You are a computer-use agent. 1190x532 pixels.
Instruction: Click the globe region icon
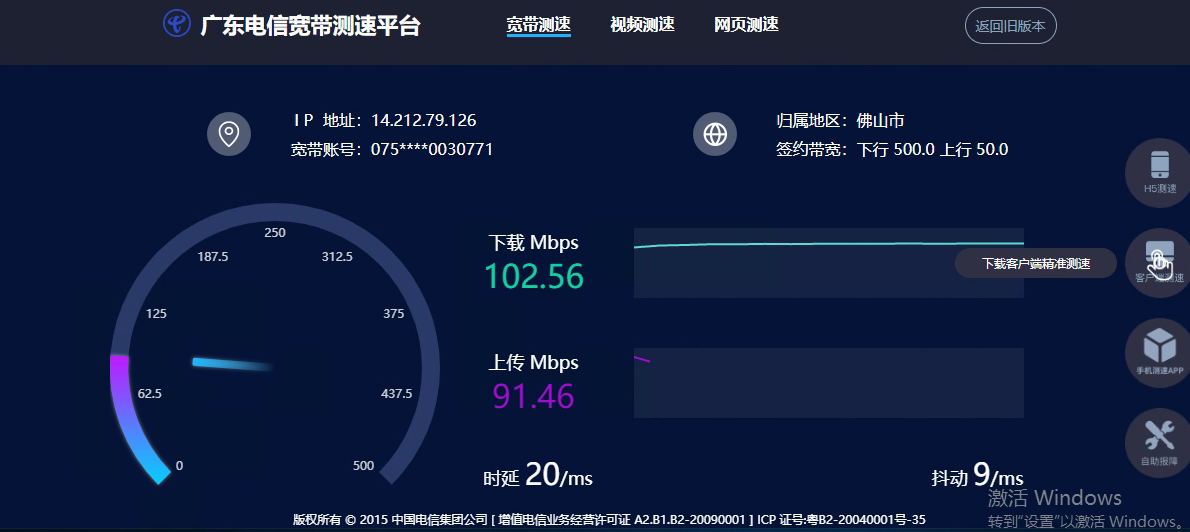(x=715, y=134)
